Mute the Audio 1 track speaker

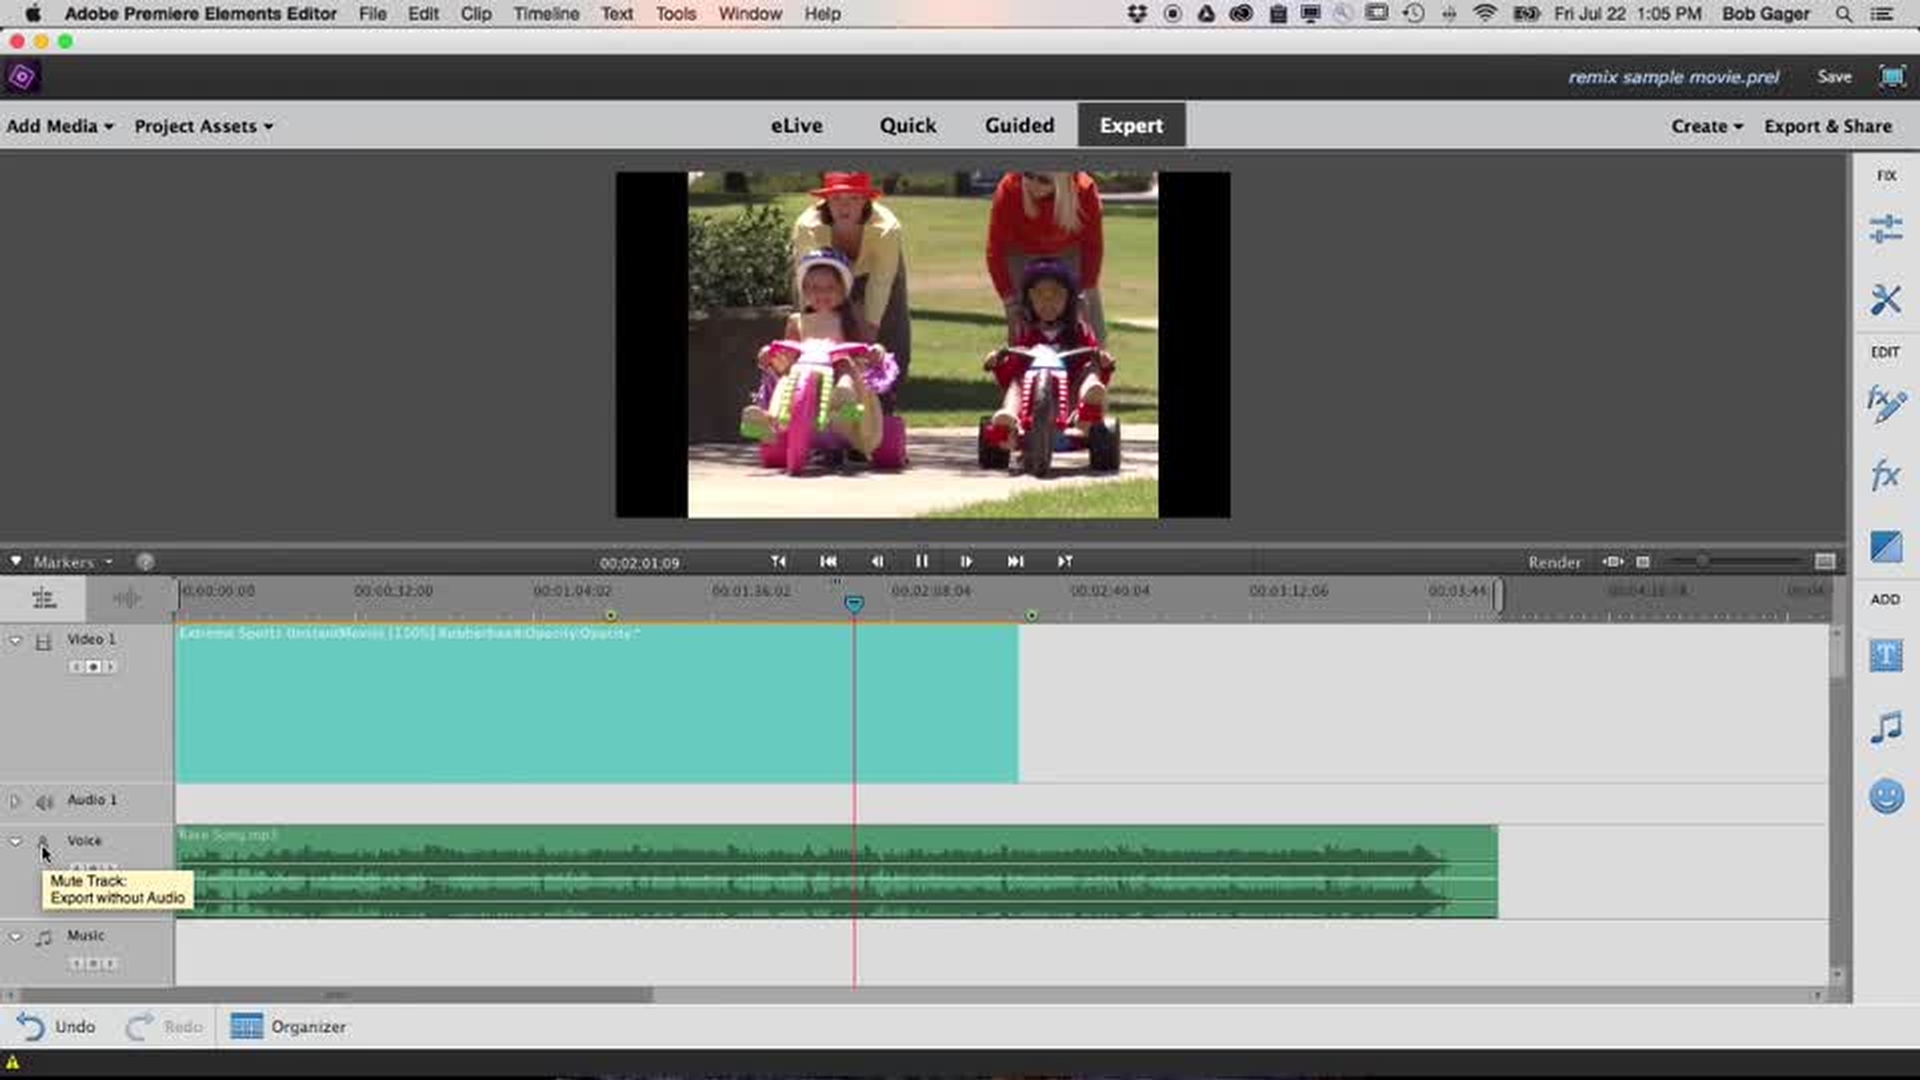point(44,801)
